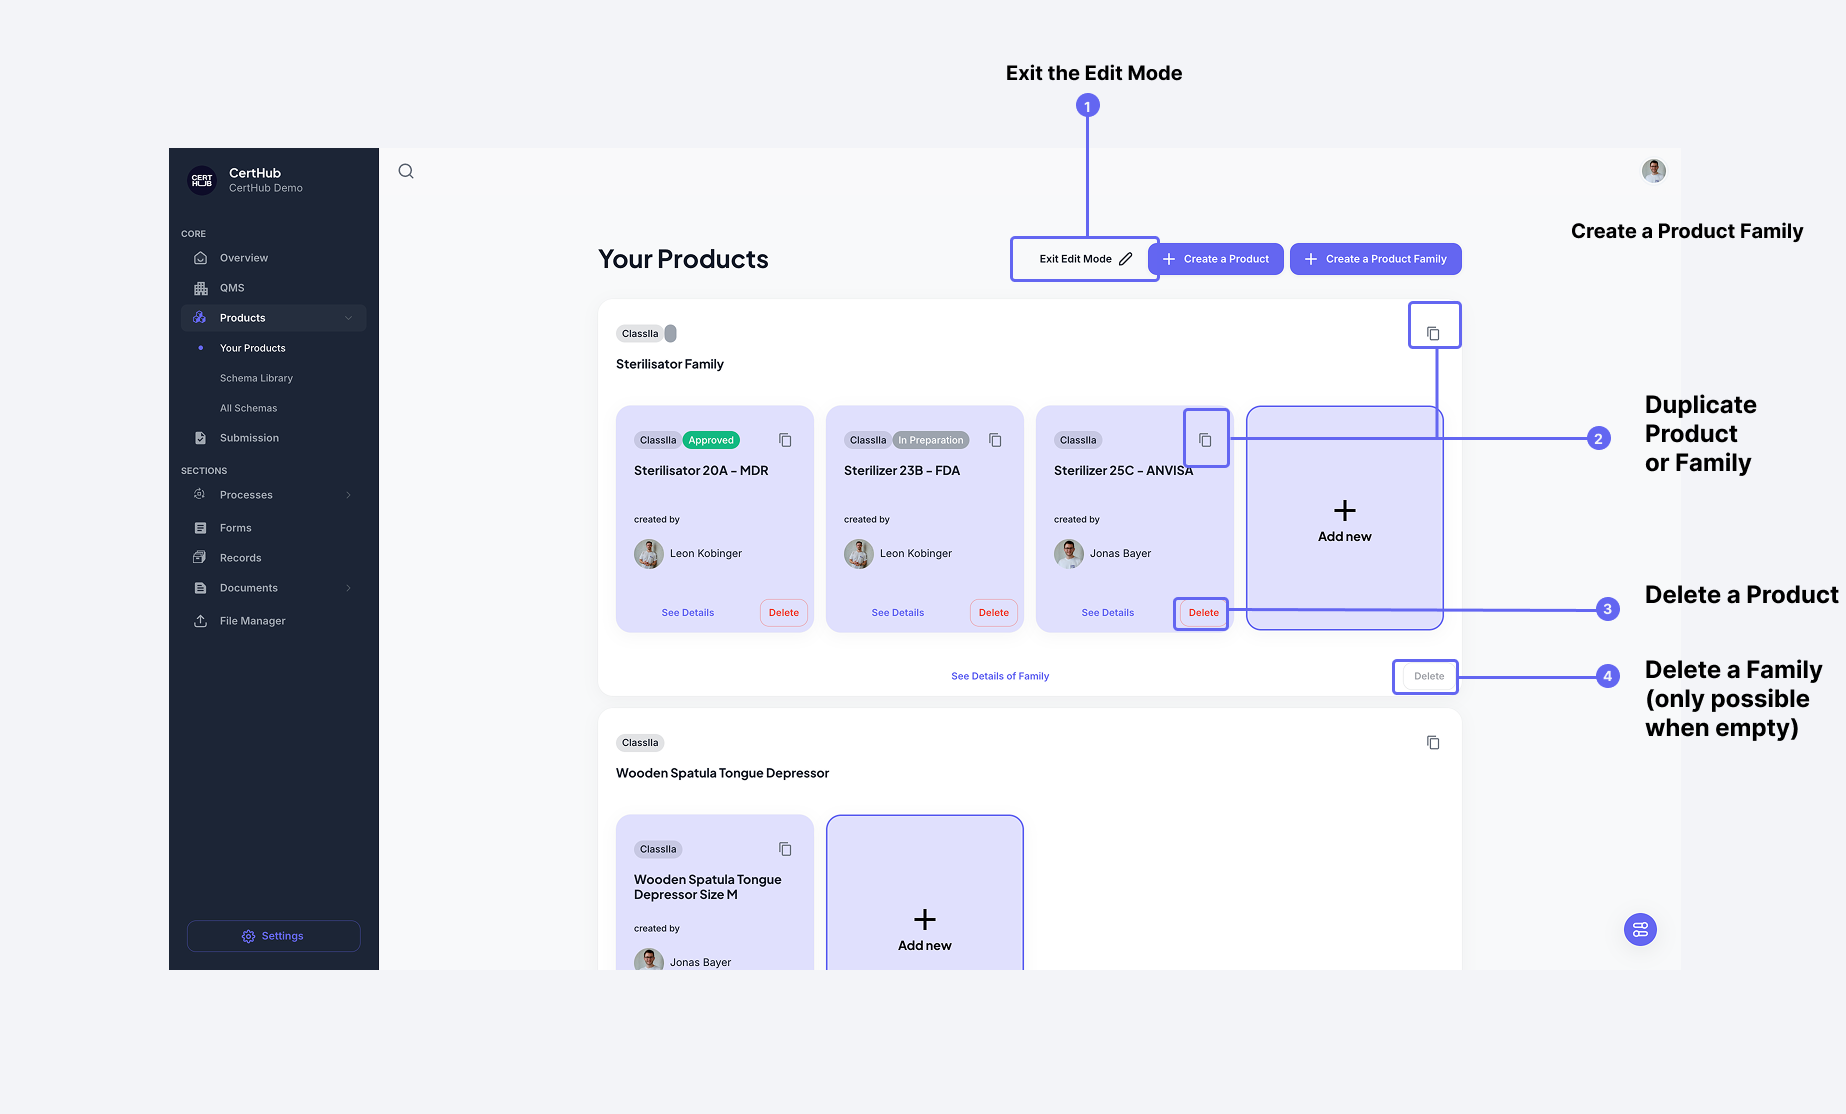The height and width of the screenshot is (1114, 1846).
Task: Click the user avatar at top right
Action: pyautogui.click(x=1654, y=171)
